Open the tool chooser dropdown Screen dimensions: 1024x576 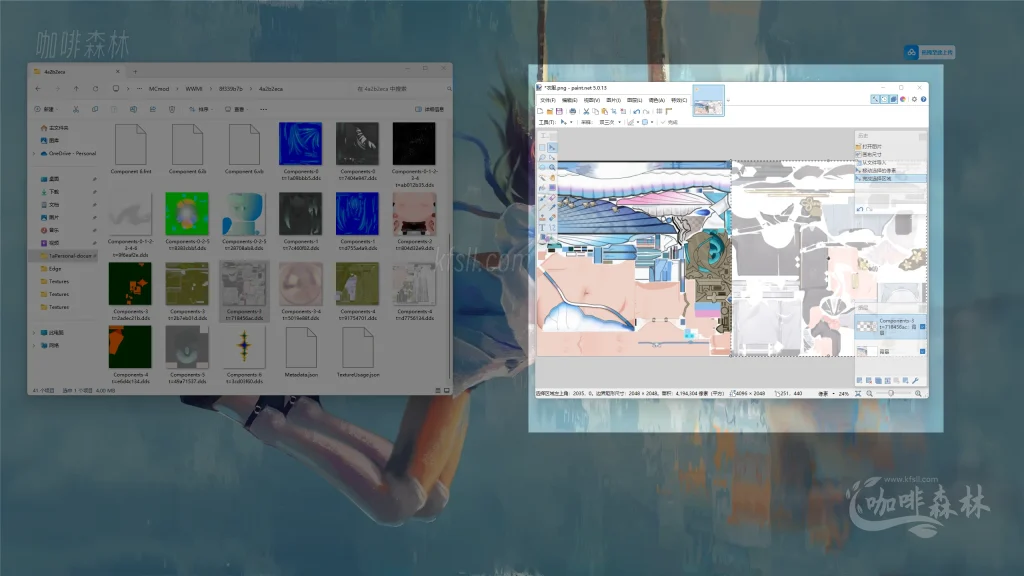click(566, 122)
